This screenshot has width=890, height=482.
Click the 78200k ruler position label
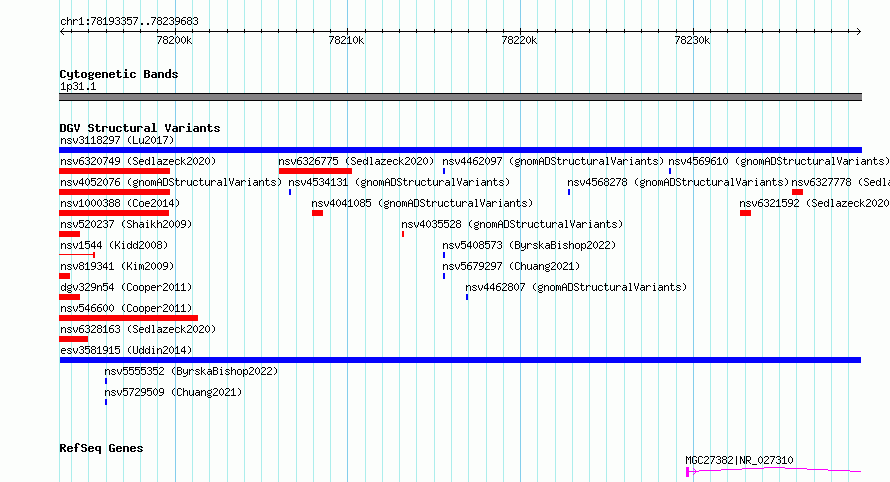(x=174, y=40)
